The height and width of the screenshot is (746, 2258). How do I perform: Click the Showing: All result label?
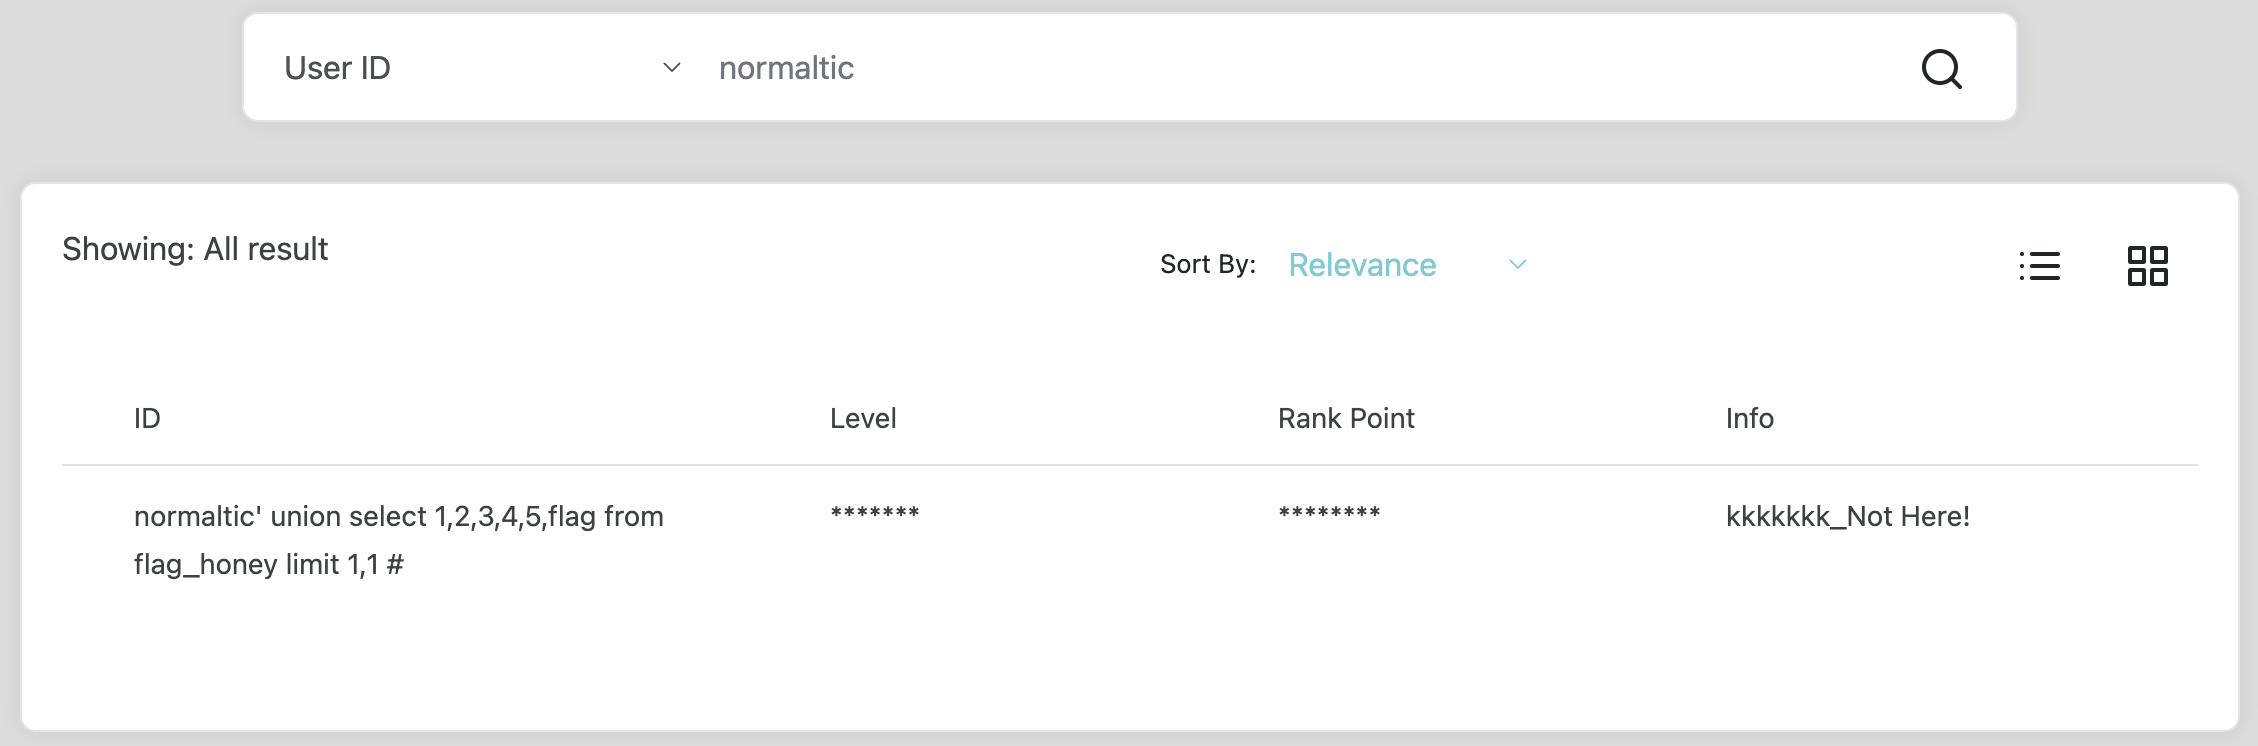[x=195, y=249]
